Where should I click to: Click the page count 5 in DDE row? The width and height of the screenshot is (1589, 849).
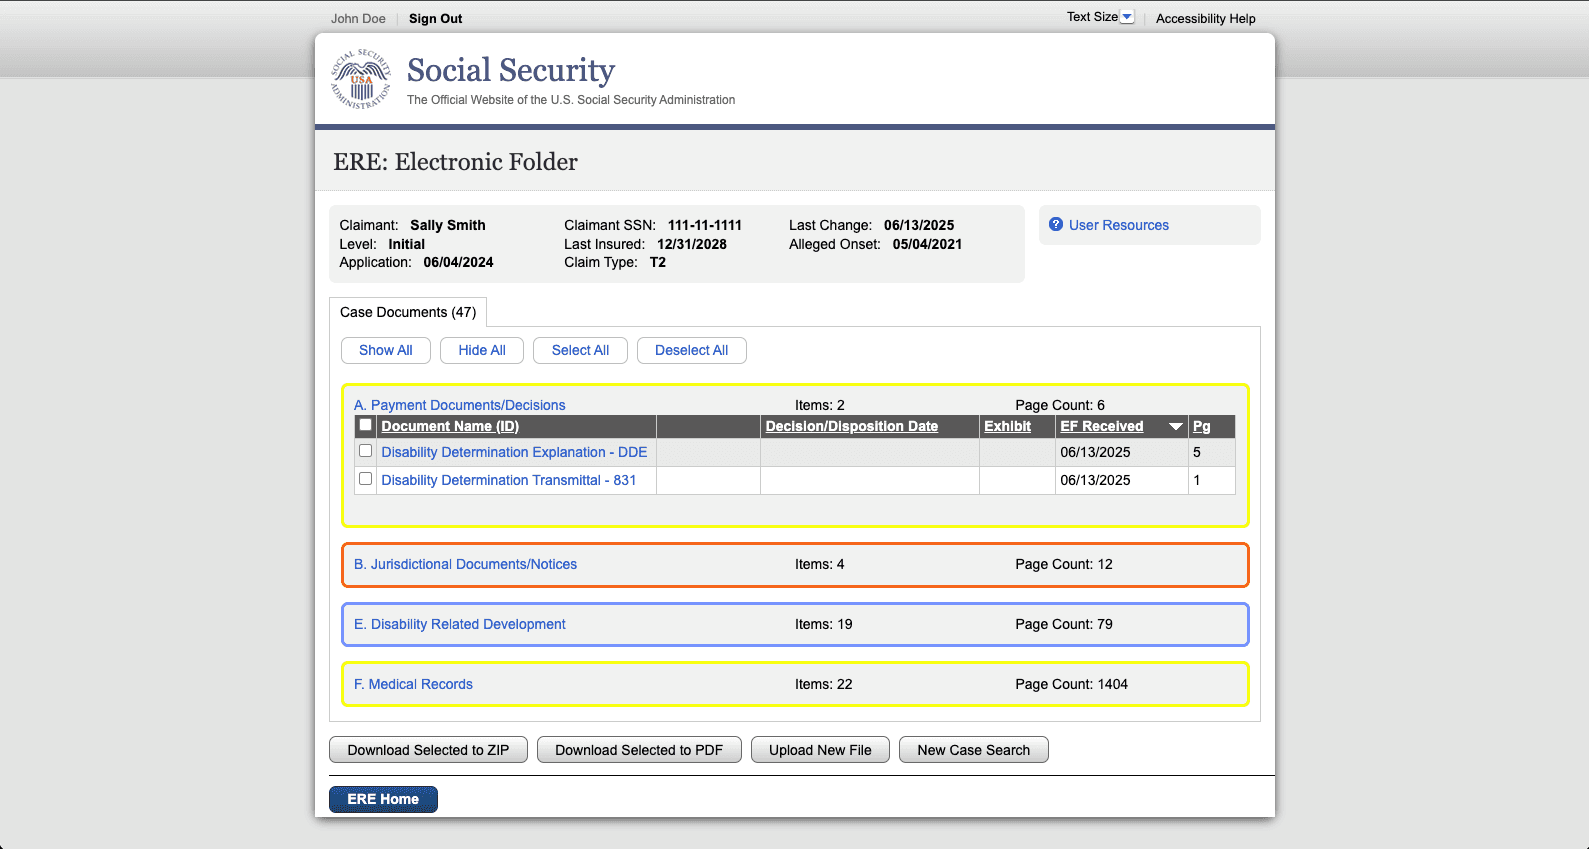tap(1197, 452)
